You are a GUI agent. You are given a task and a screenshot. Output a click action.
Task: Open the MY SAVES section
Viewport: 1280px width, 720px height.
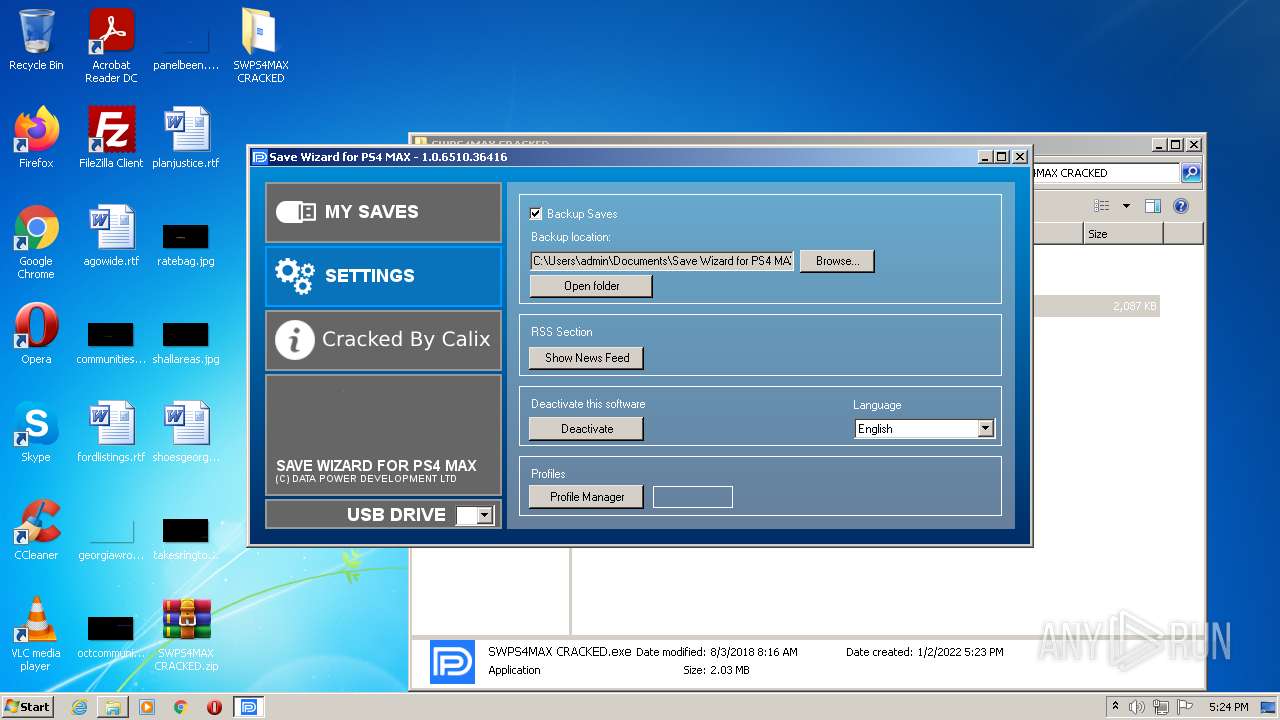[x=383, y=212]
